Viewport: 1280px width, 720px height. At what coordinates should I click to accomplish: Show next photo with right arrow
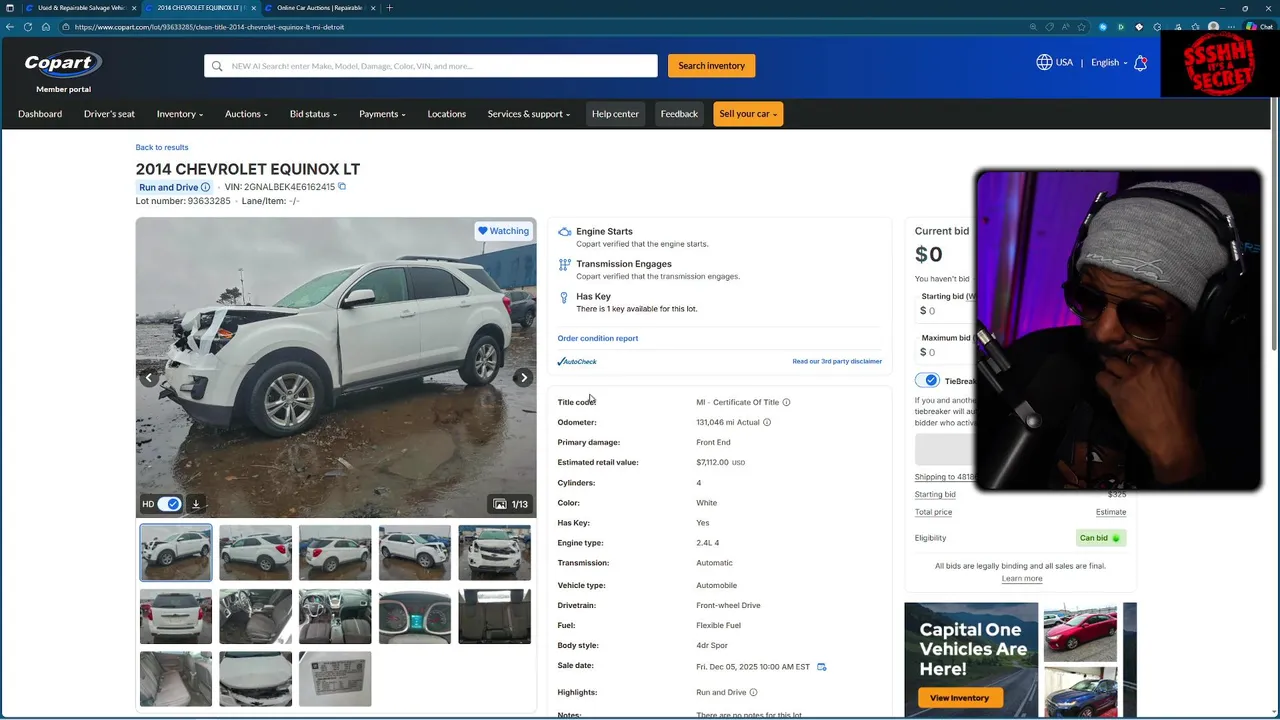(523, 378)
